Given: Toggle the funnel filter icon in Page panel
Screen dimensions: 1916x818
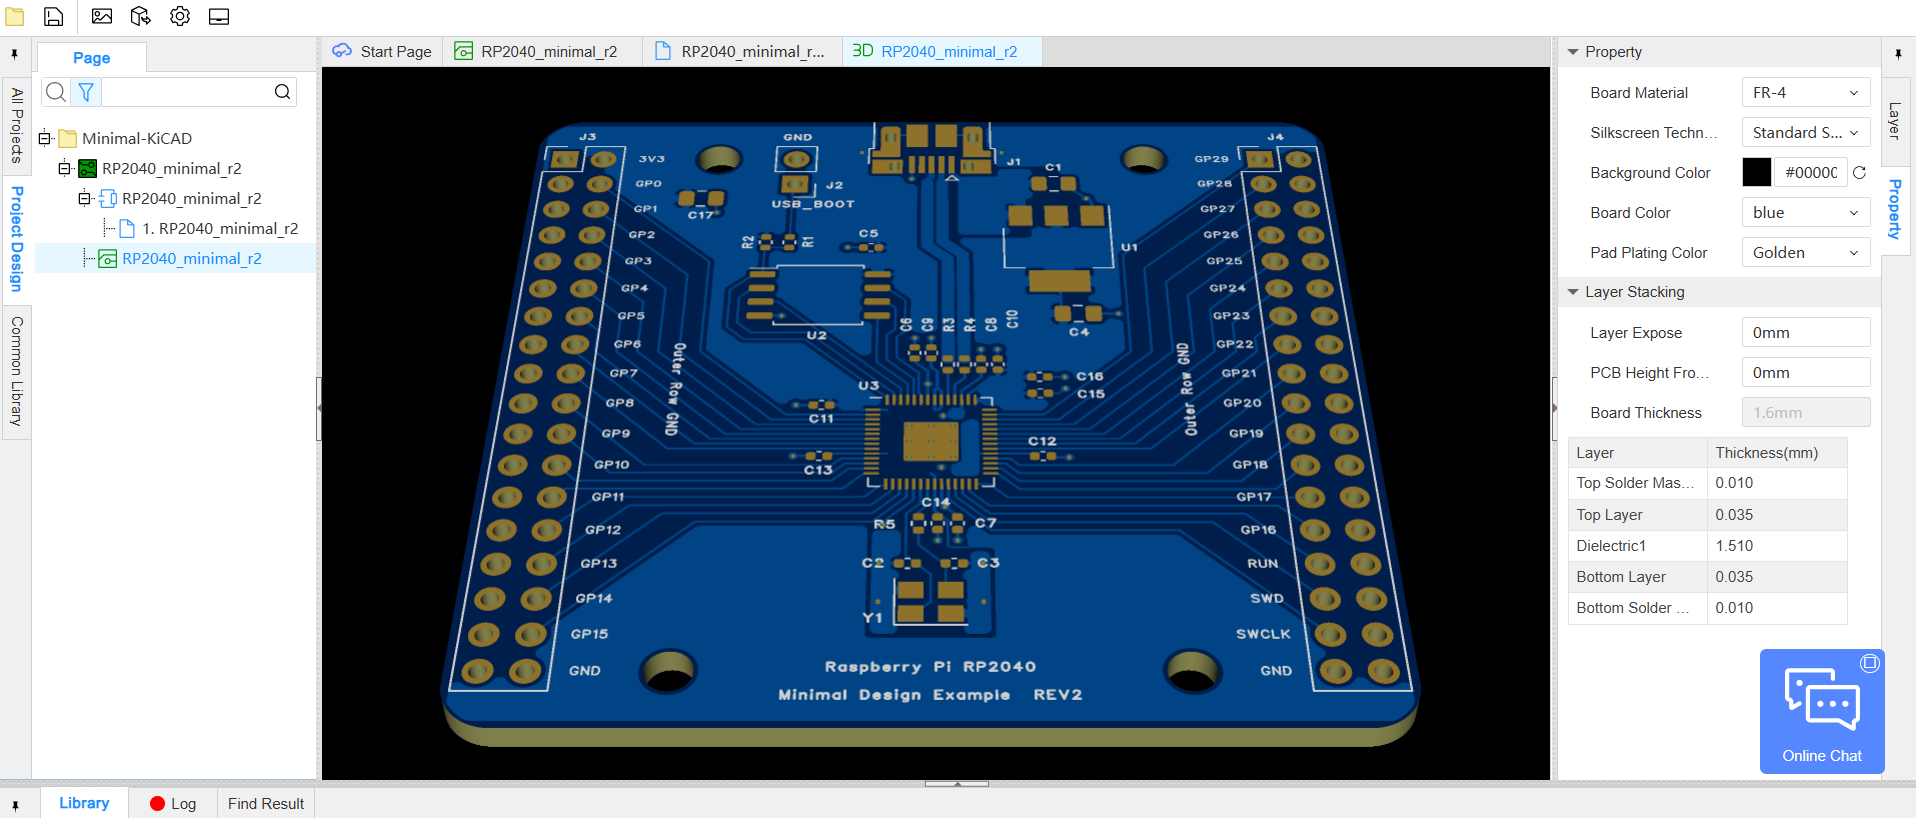Looking at the screenshot, I should [x=86, y=92].
